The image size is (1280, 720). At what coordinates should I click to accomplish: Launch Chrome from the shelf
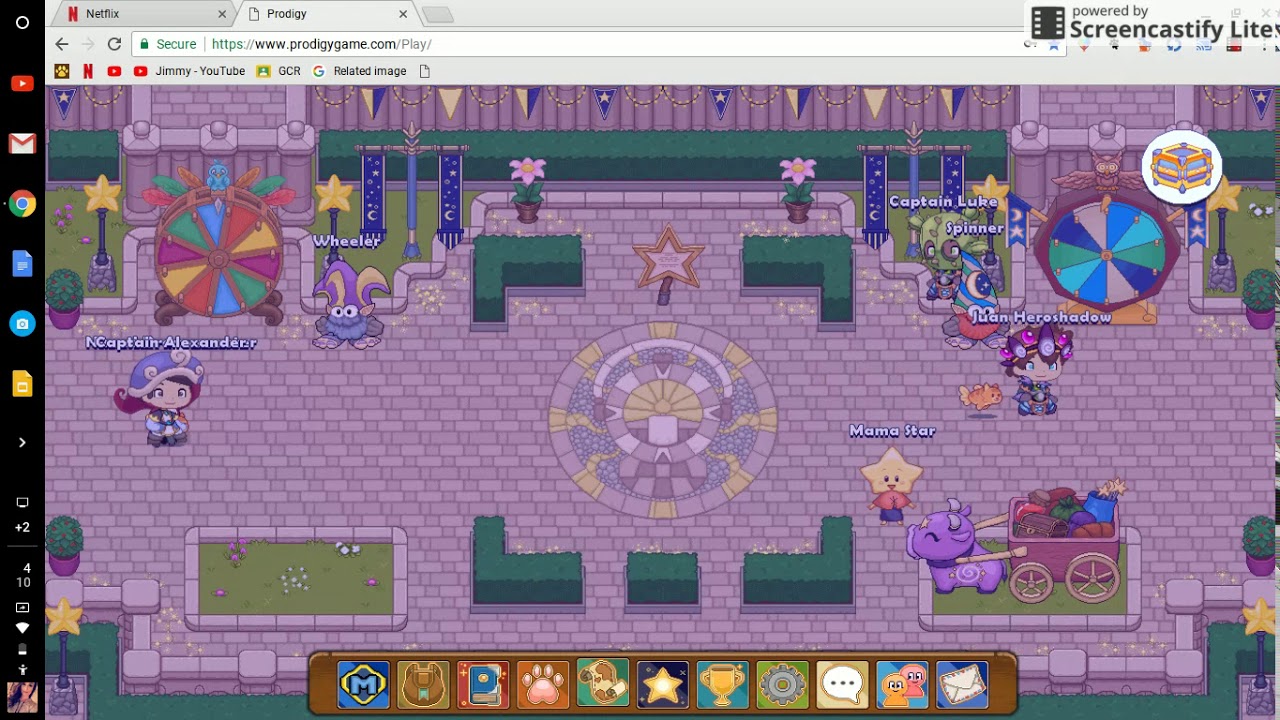[22, 204]
